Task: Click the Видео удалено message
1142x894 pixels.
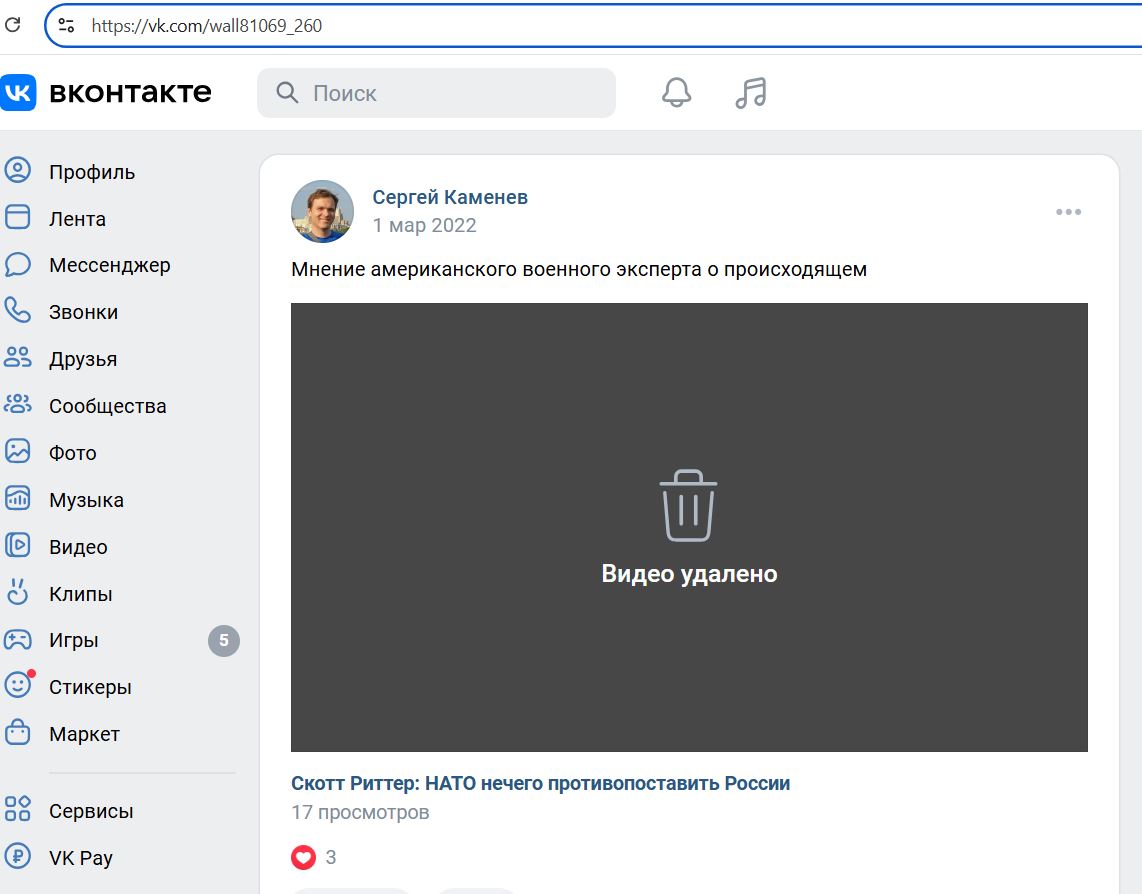Action: [x=689, y=574]
